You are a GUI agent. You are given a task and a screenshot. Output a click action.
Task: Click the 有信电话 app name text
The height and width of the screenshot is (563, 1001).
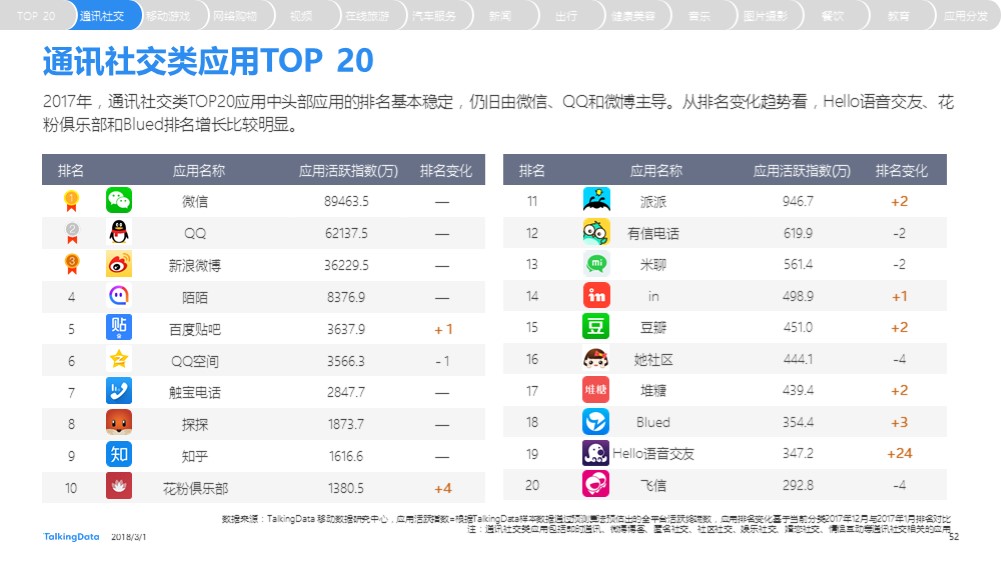(653, 234)
